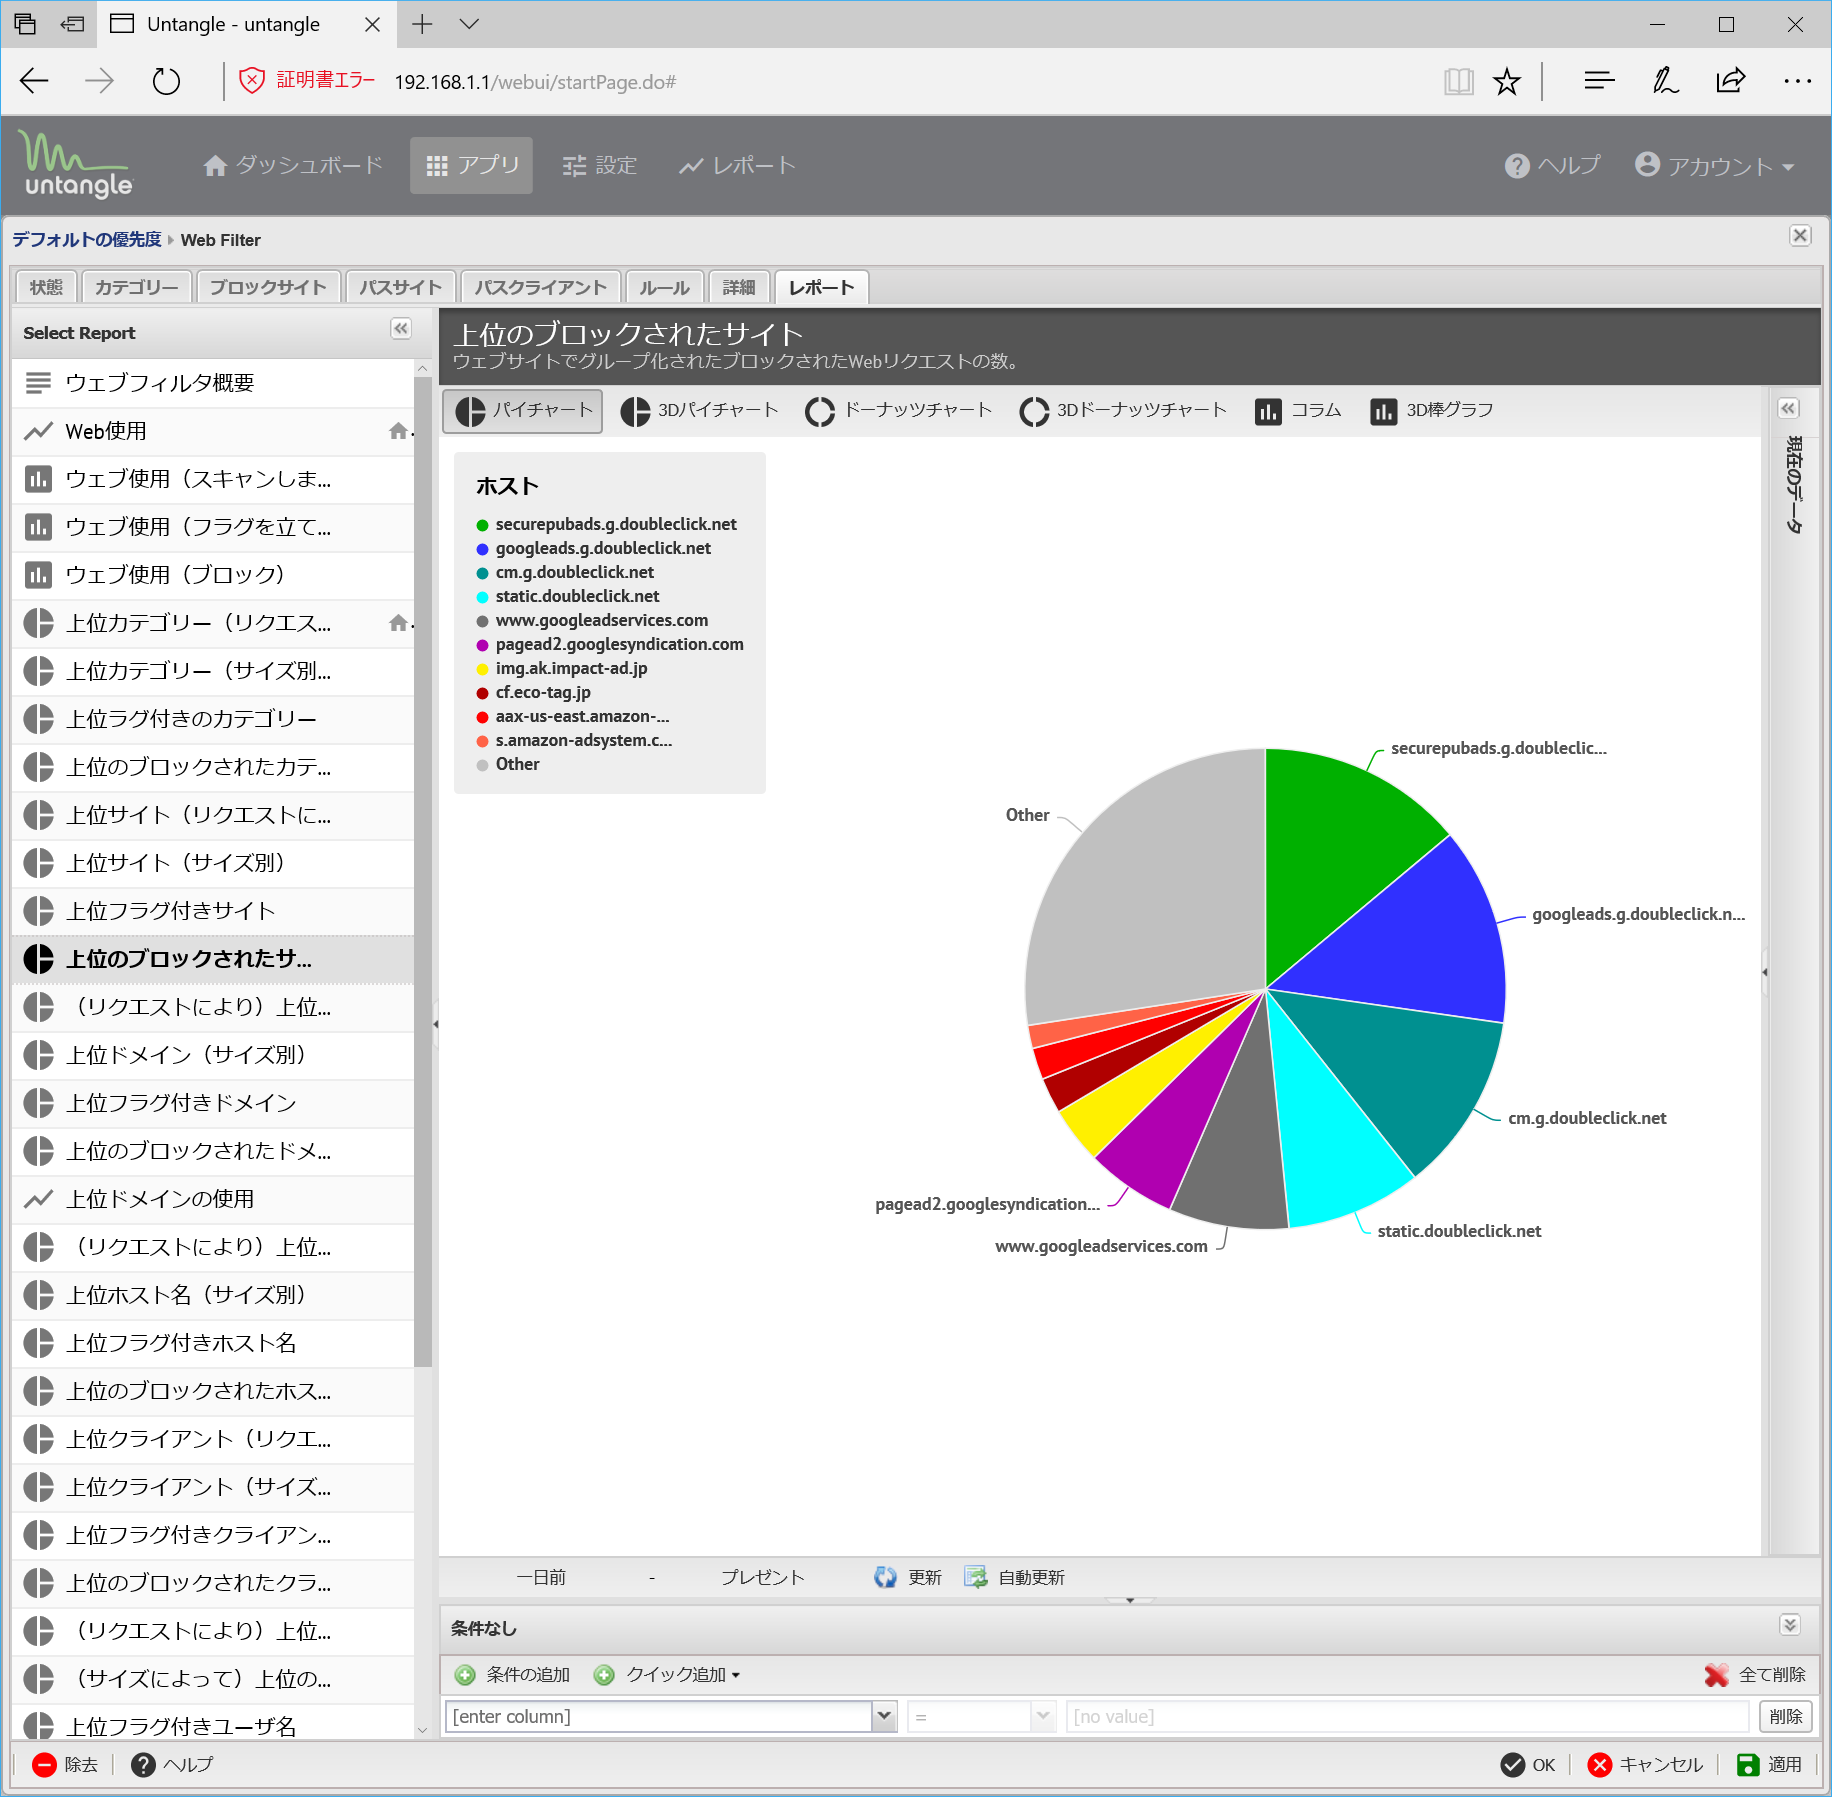The width and height of the screenshot is (1832, 1797).
Task: Click the 証明書エラー certificate error indicator
Action: click(307, 81)
